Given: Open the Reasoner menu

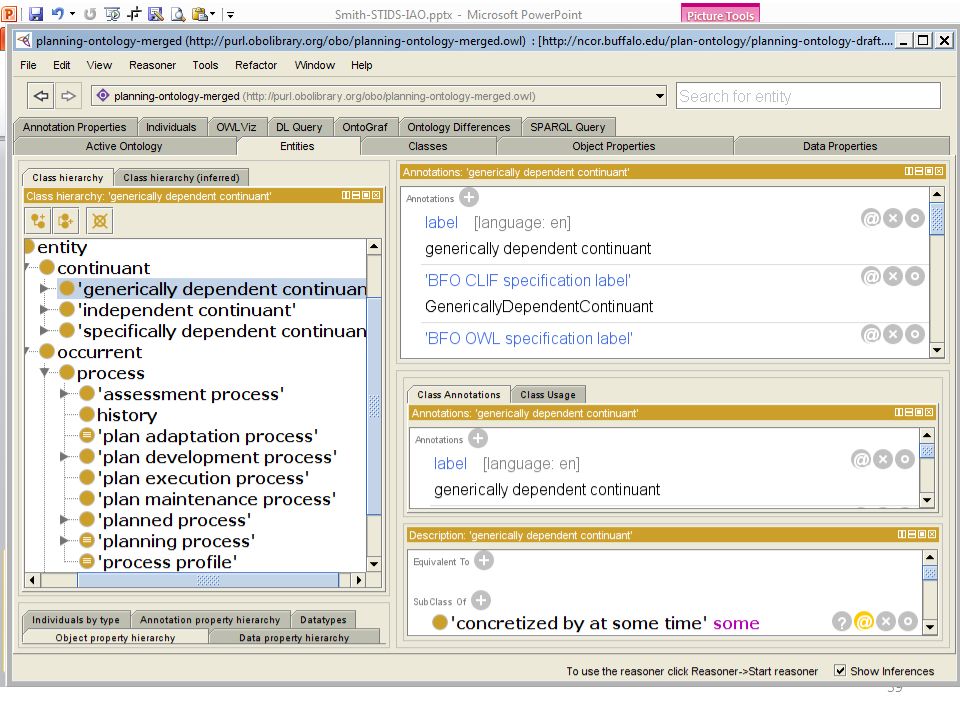Looking at the screenshot, I should click(x=152, y=65).
